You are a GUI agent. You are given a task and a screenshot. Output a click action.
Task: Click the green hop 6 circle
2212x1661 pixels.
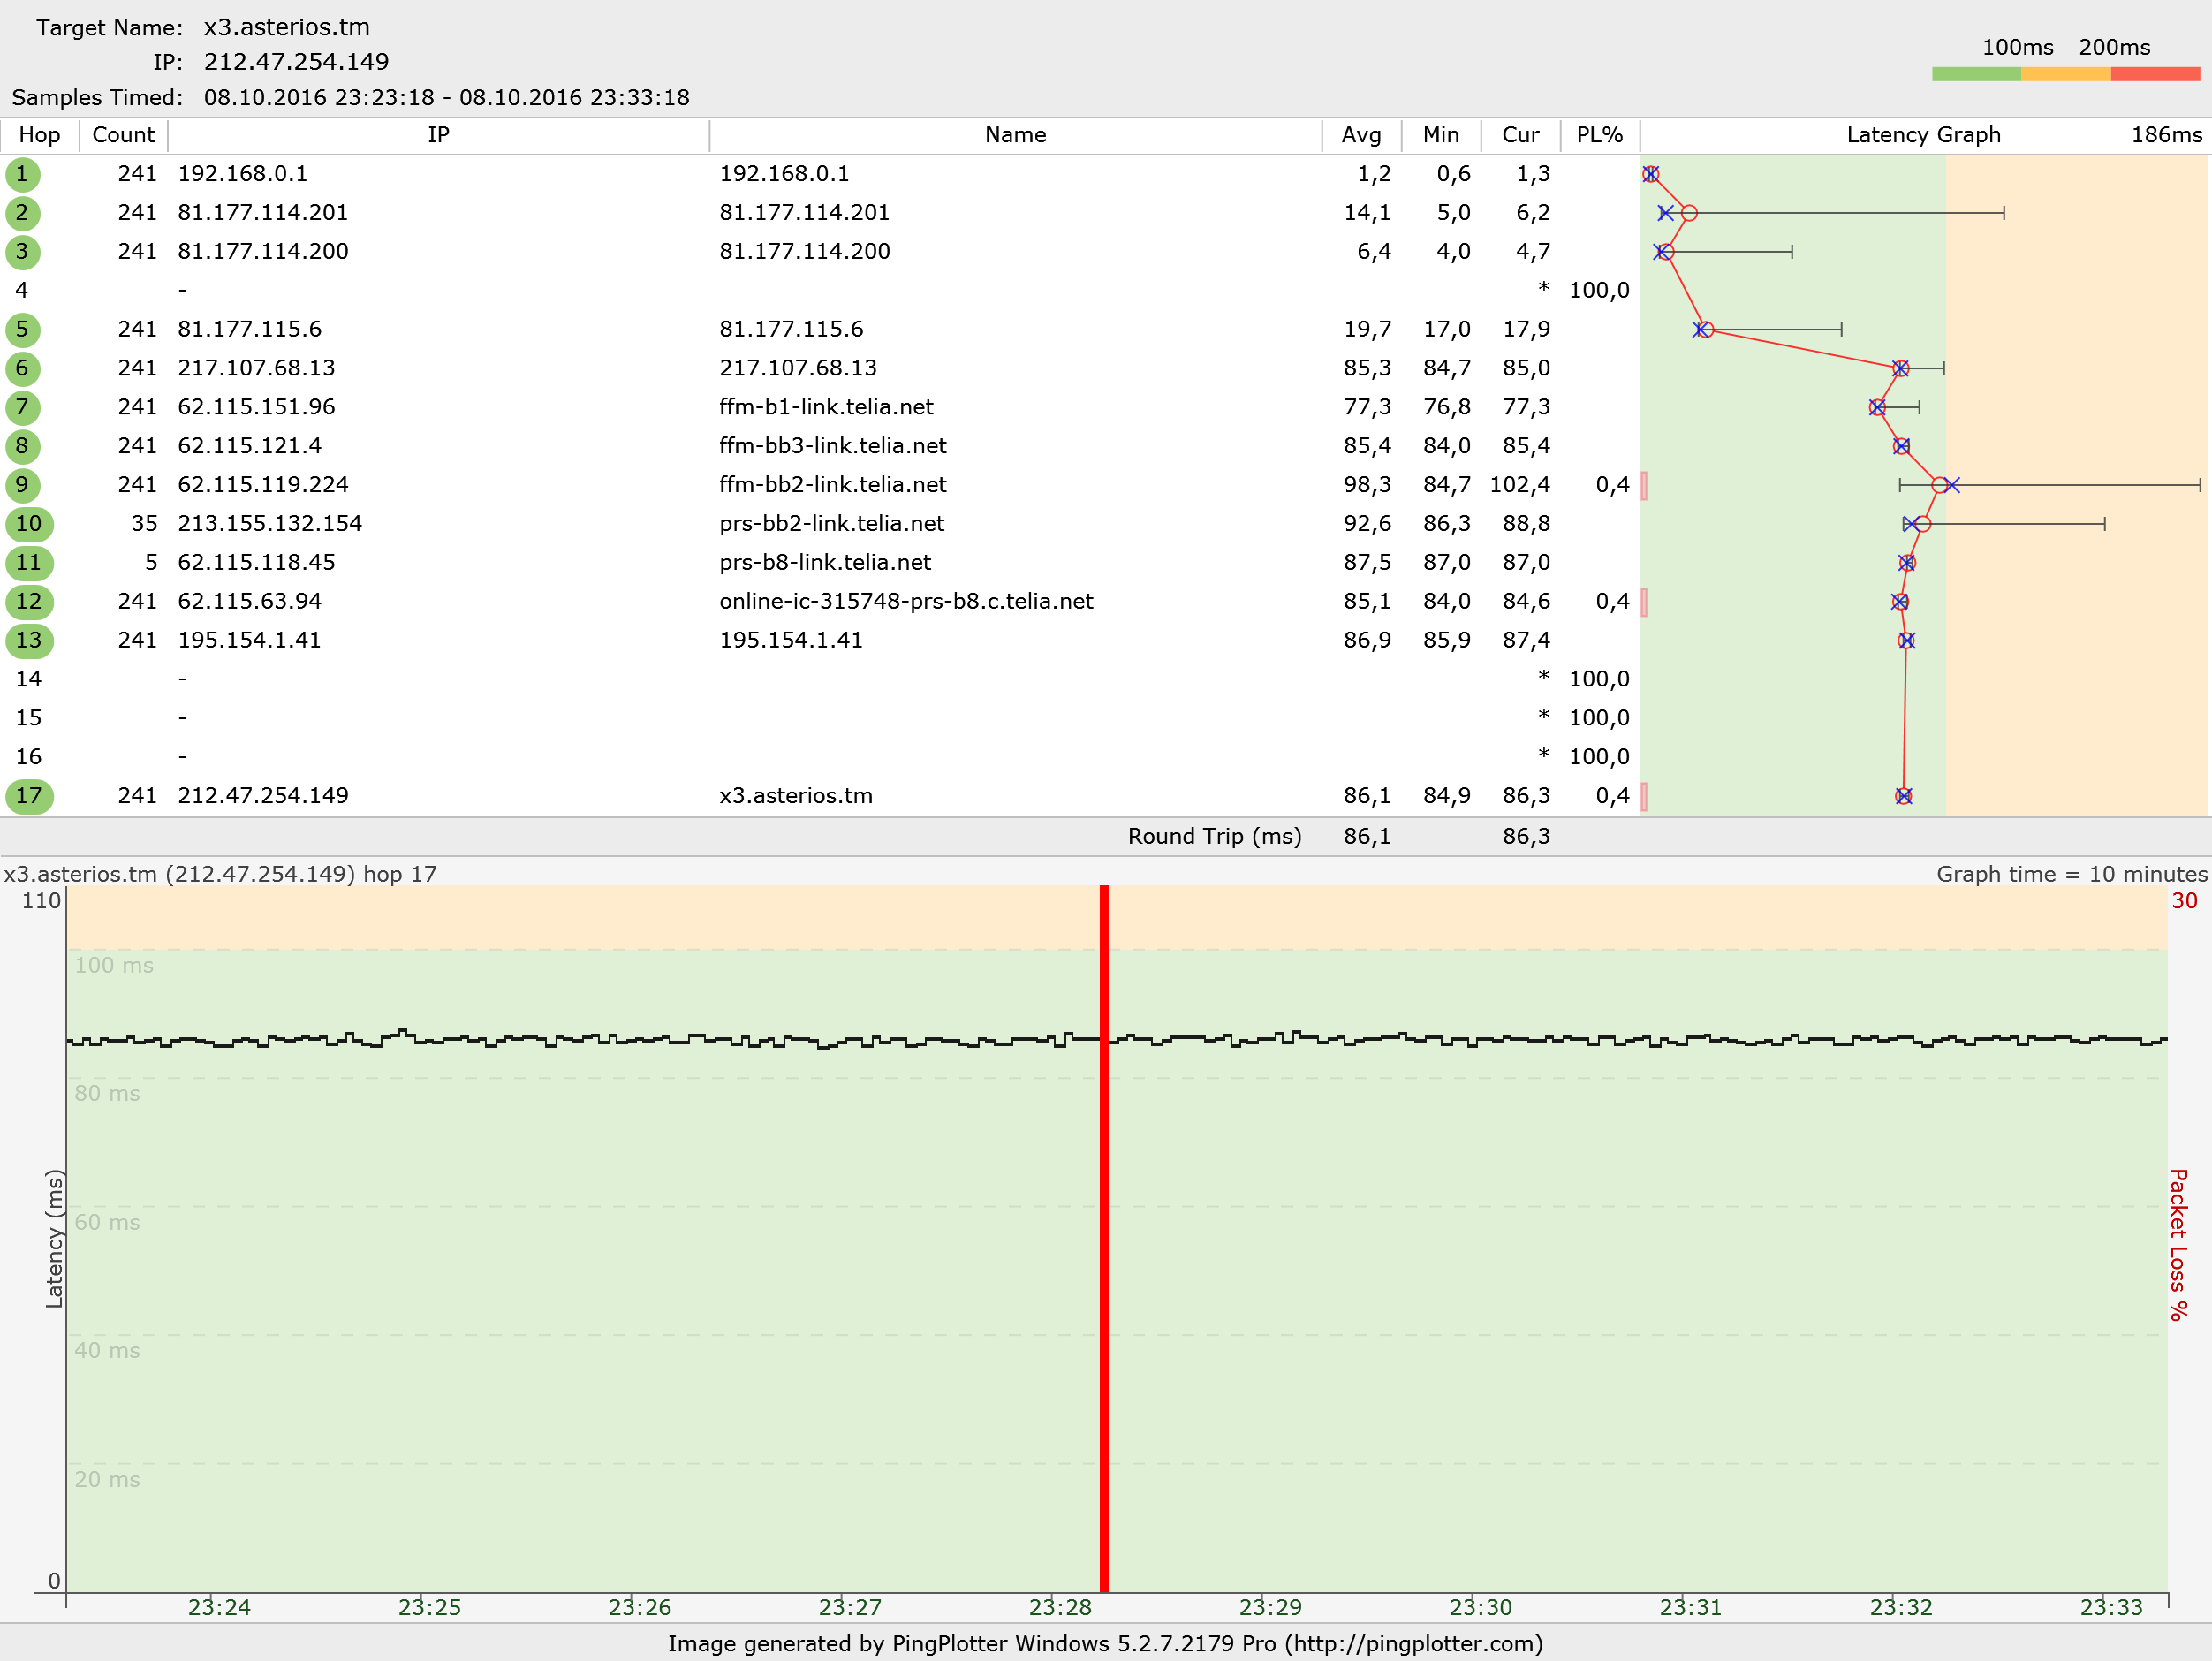point(22,369)
